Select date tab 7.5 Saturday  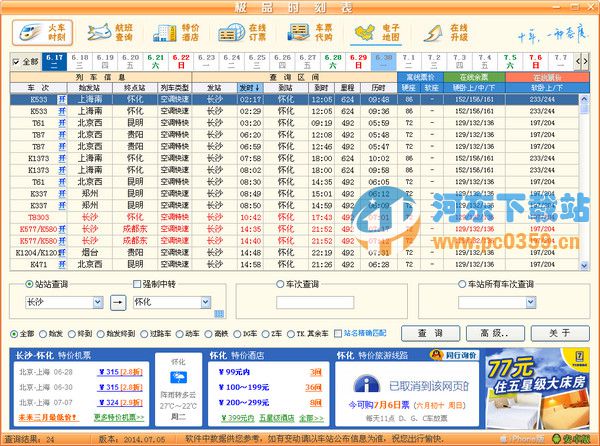pos(510,62)
